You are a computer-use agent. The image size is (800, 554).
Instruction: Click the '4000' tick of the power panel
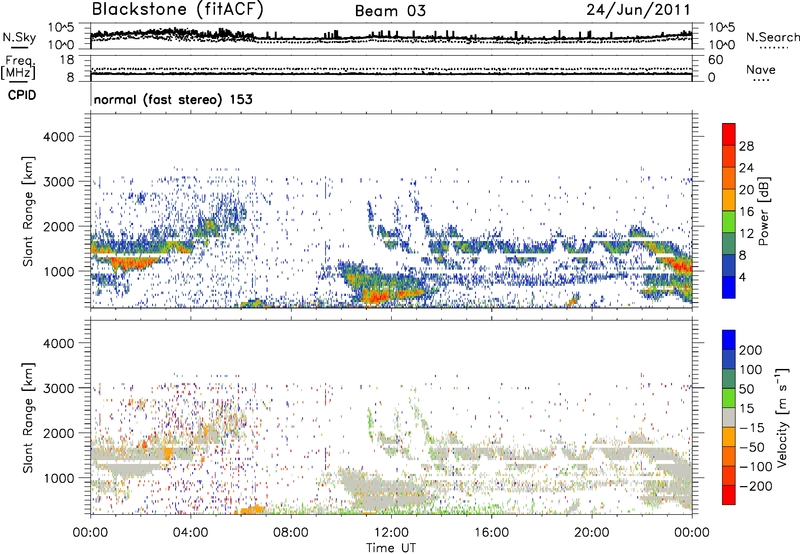point(59,137)
